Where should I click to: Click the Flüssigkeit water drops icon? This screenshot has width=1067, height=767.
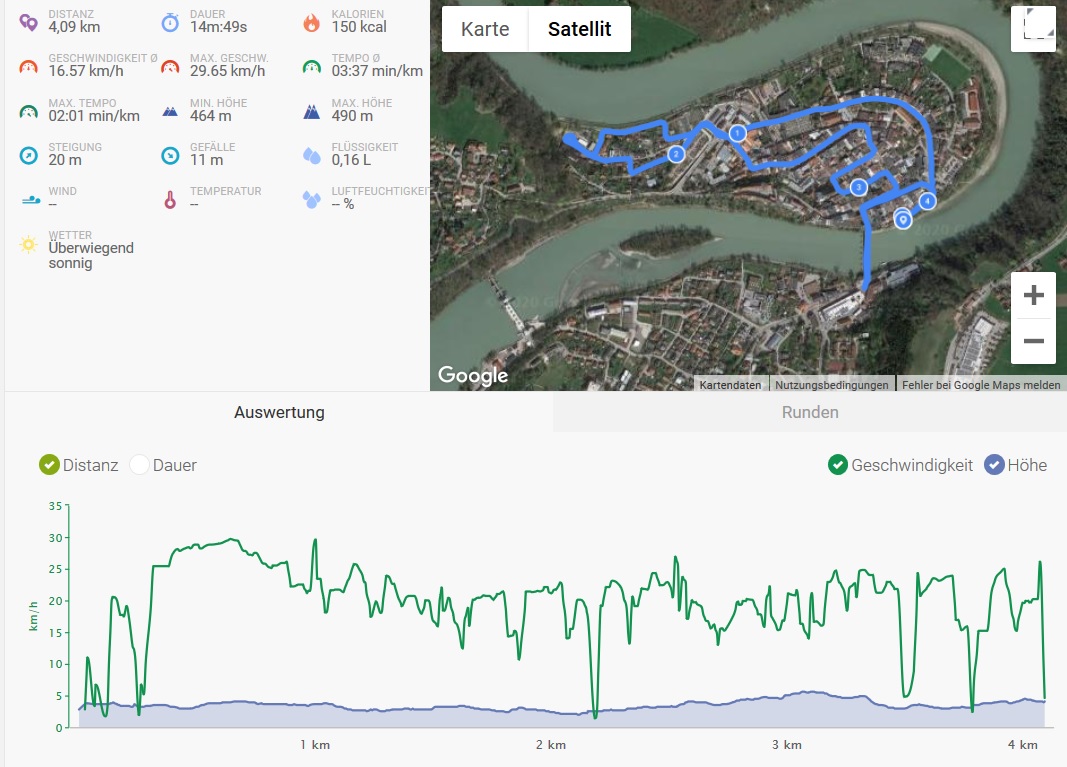[312, 155]
